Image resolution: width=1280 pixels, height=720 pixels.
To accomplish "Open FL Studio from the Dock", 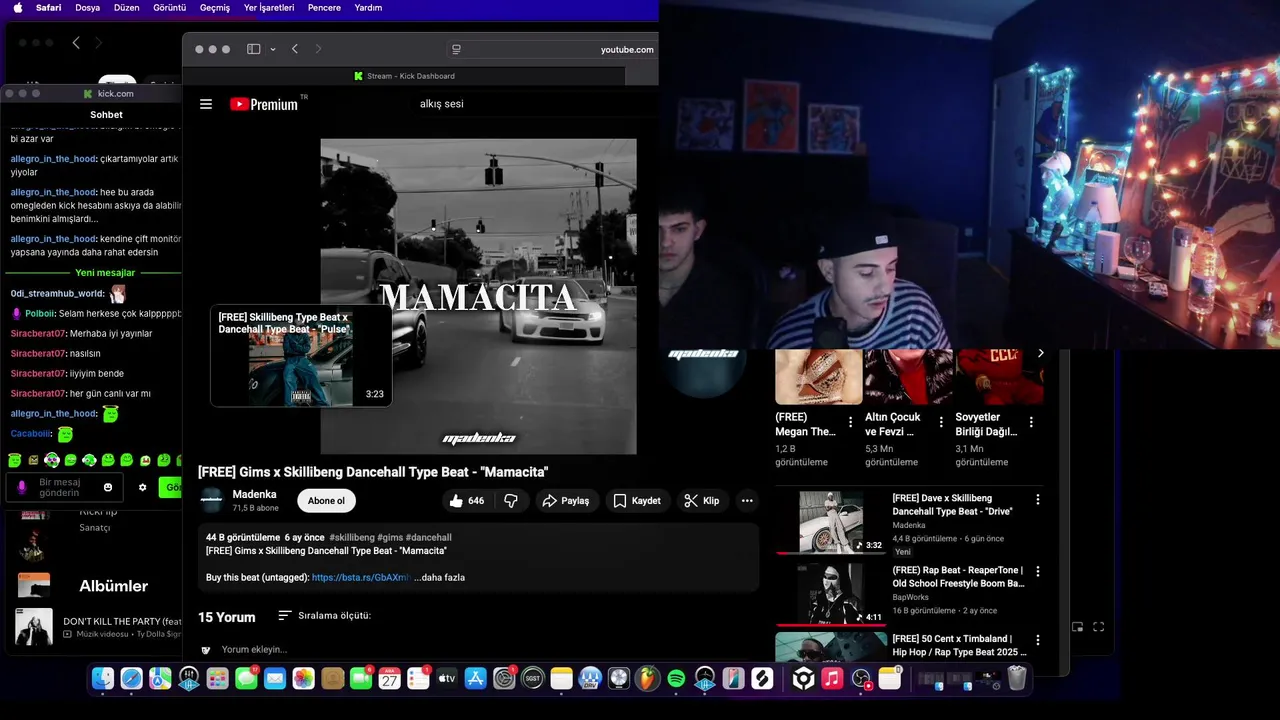I will click(648, 679).
